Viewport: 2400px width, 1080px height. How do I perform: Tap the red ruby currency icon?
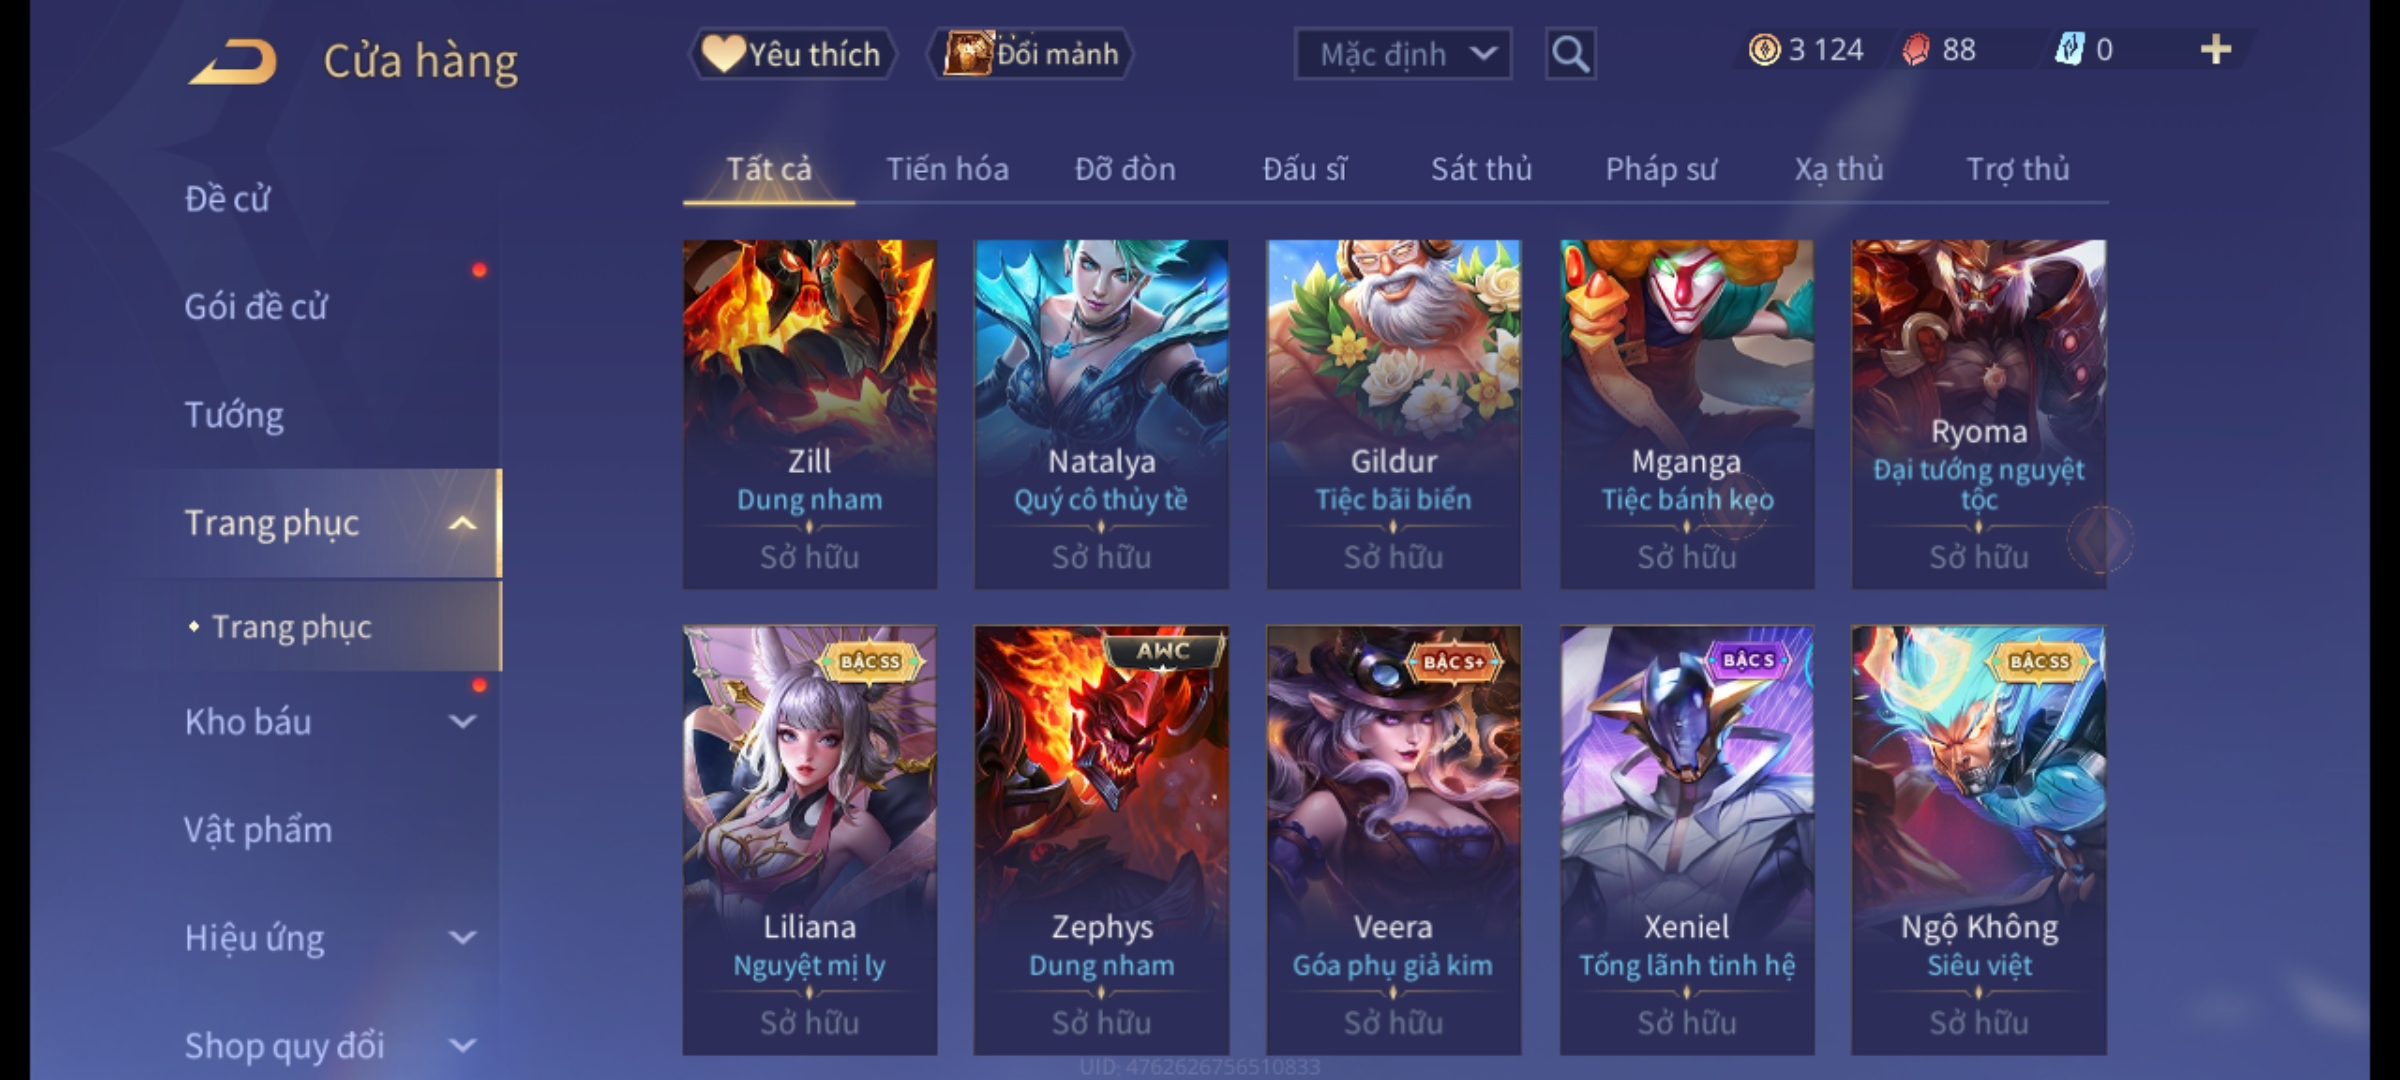tap(1916, 50)
